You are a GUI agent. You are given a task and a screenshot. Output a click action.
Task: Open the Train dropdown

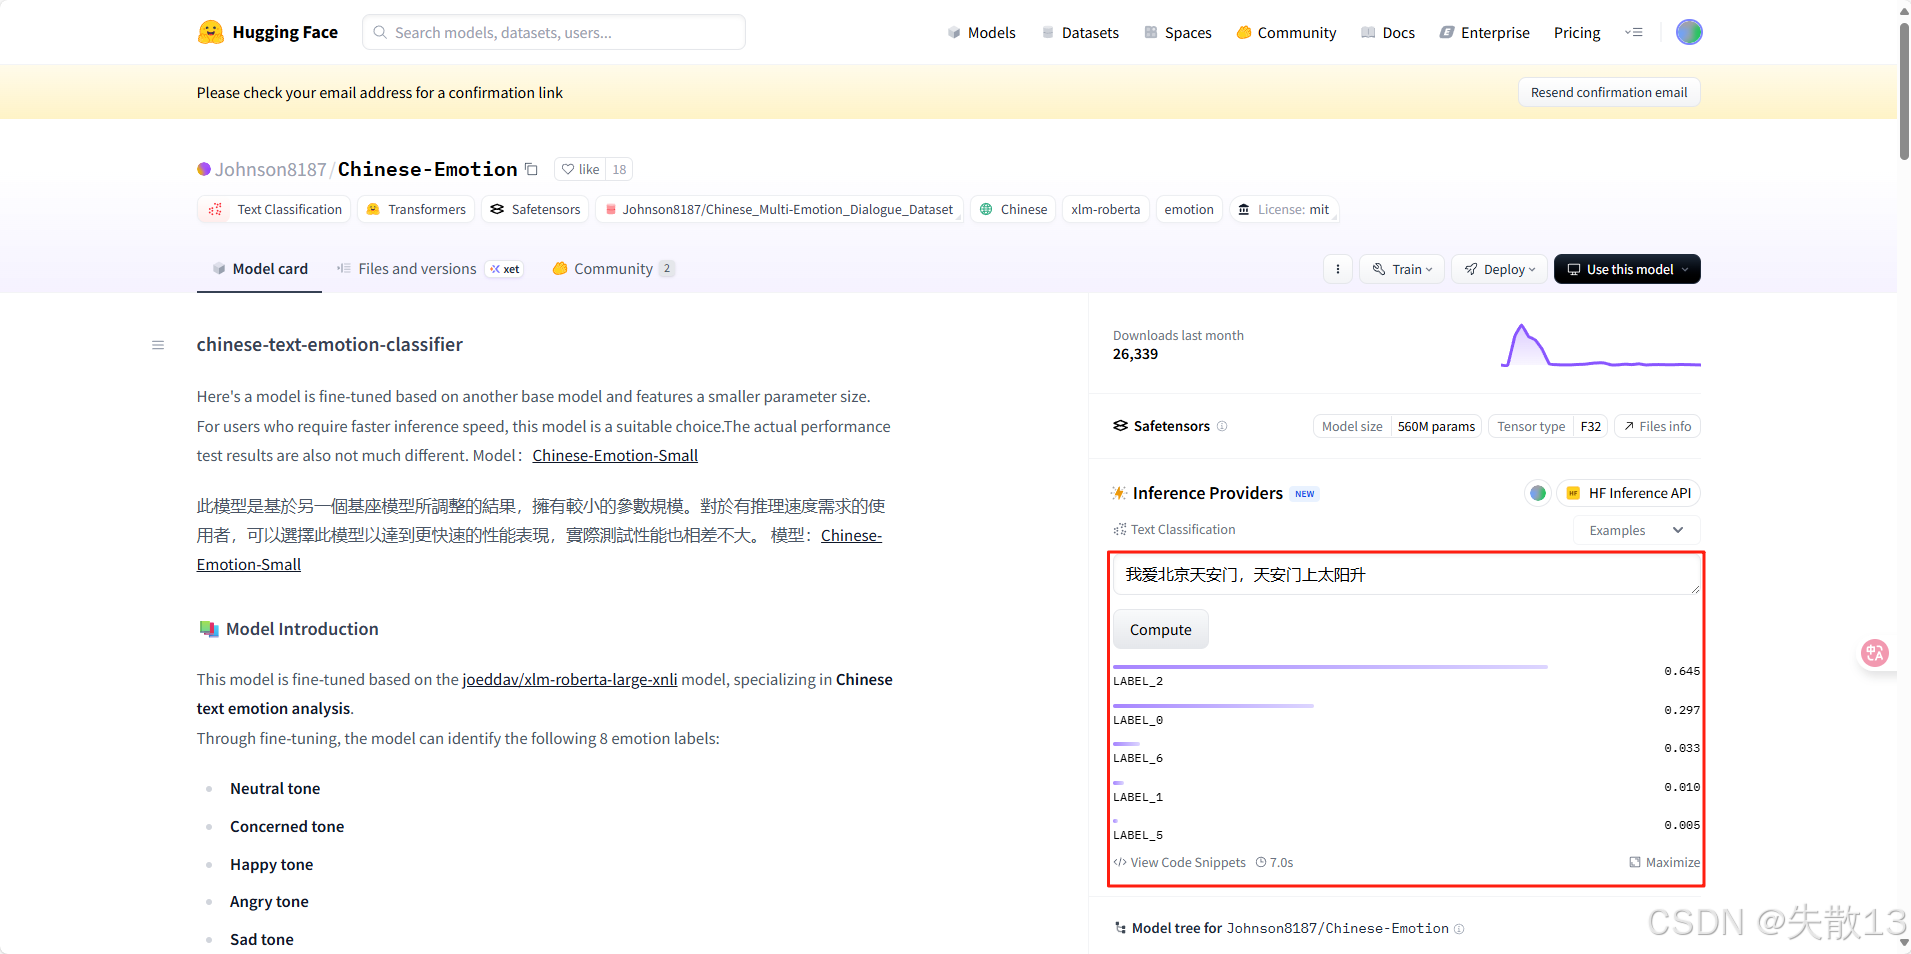point(1402,269)
